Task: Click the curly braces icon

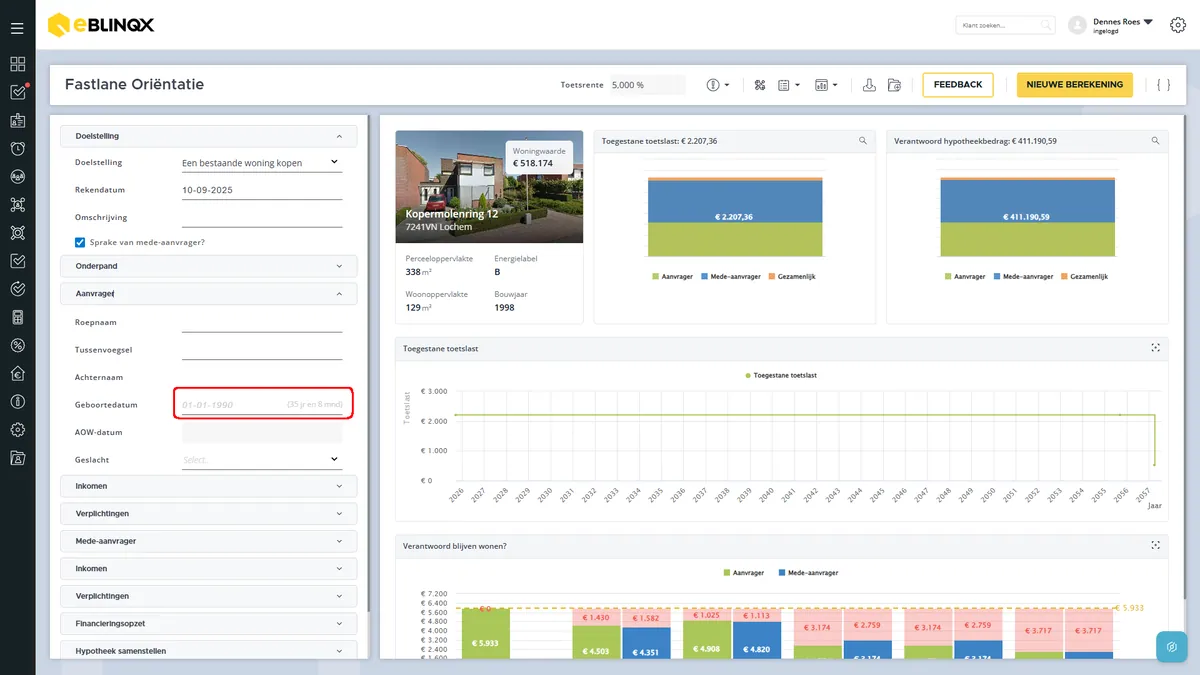Action: point(1163,85)
